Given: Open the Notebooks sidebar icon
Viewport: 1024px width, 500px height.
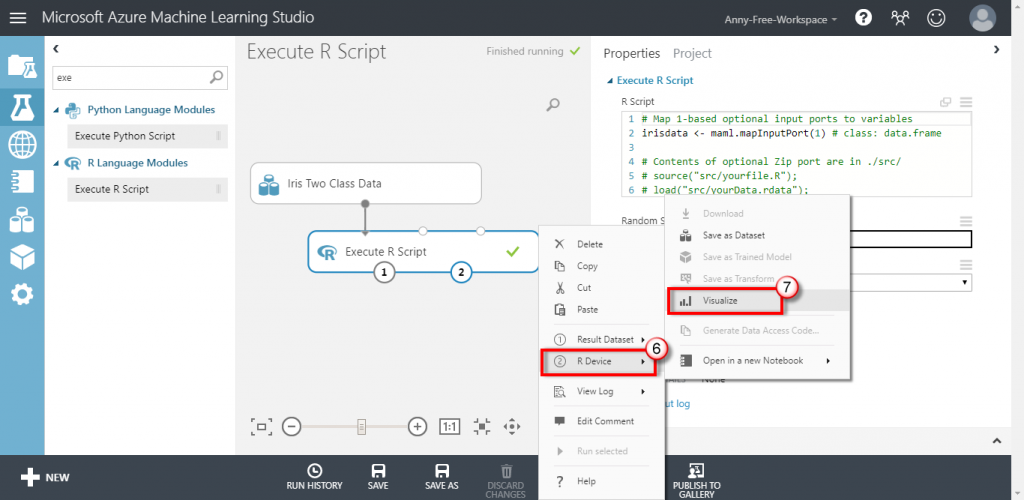Looking at the screenshot, I should tap(22, 181).
